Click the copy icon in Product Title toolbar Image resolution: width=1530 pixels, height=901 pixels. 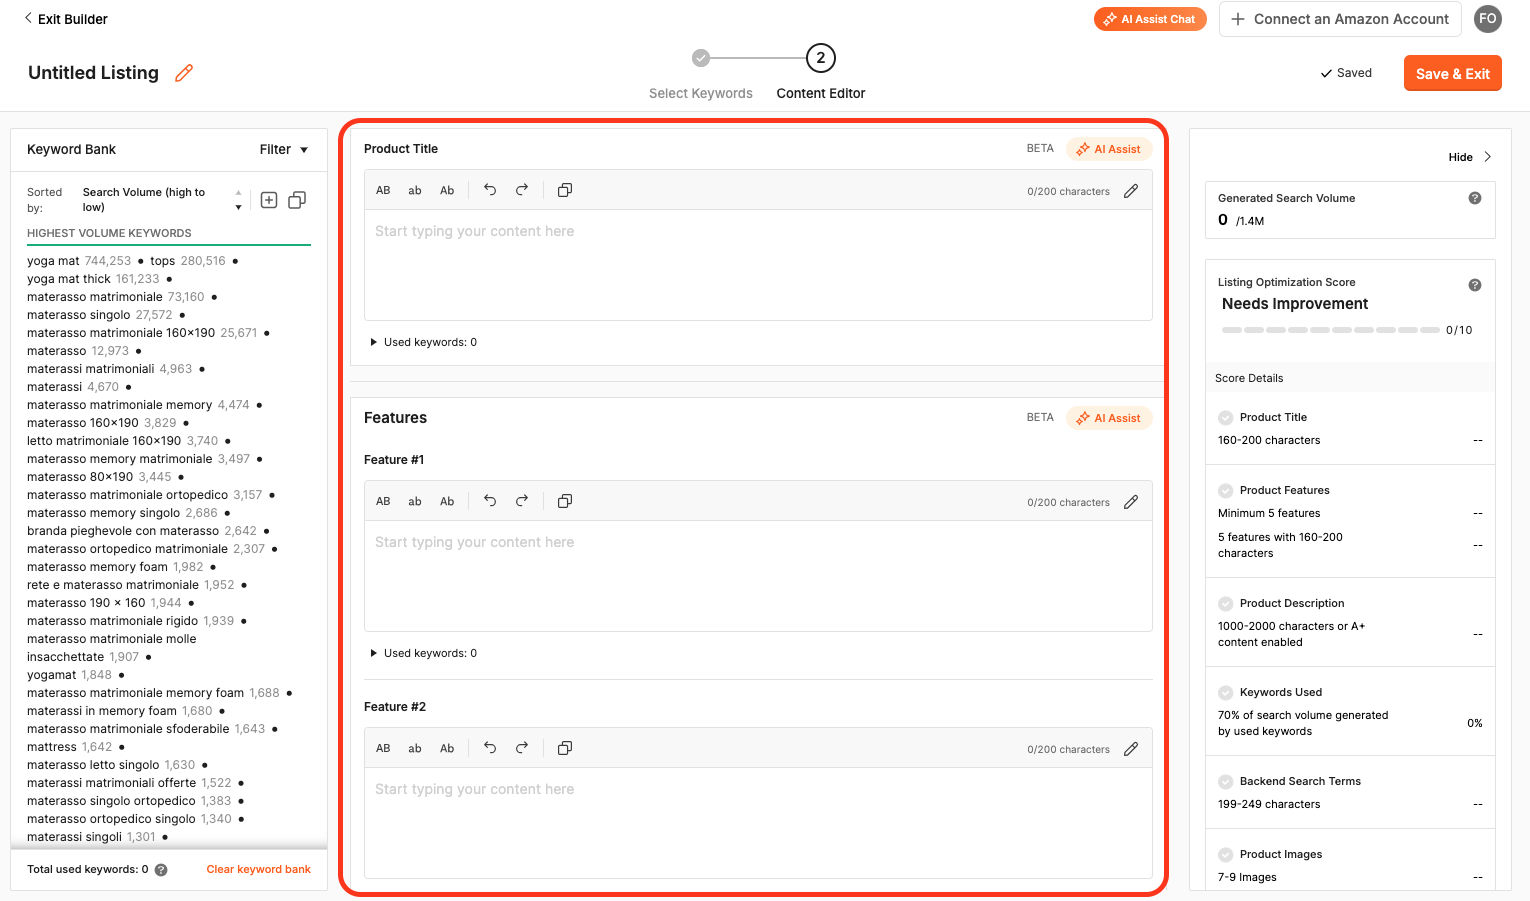(565, 190)
